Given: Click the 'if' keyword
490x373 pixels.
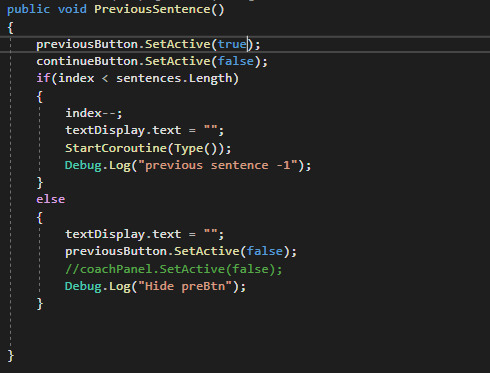Looking at the screenshot, I should [43, 78].
